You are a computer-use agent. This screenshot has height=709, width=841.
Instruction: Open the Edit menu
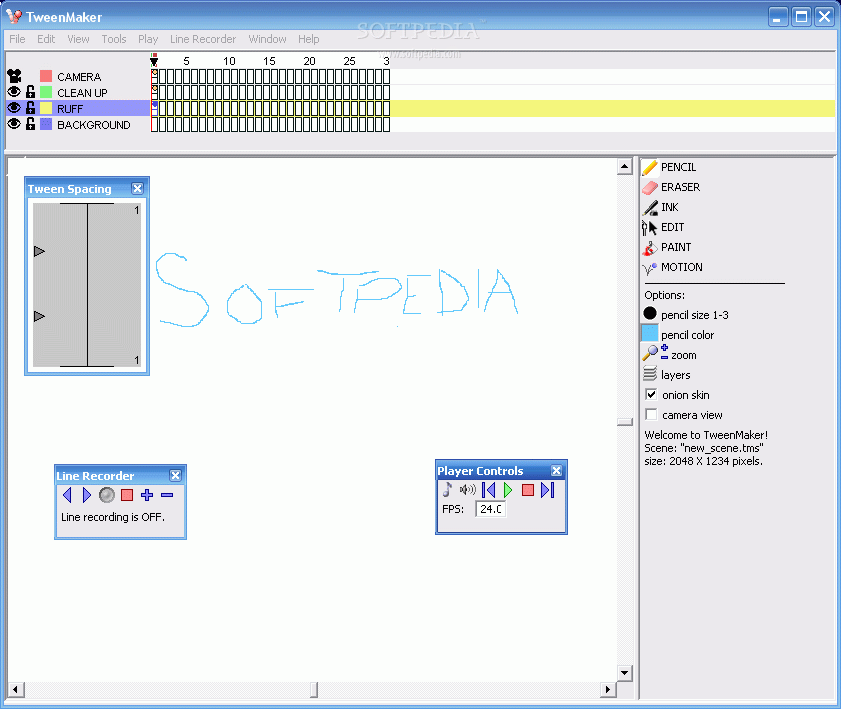click(x=46, y=39)
